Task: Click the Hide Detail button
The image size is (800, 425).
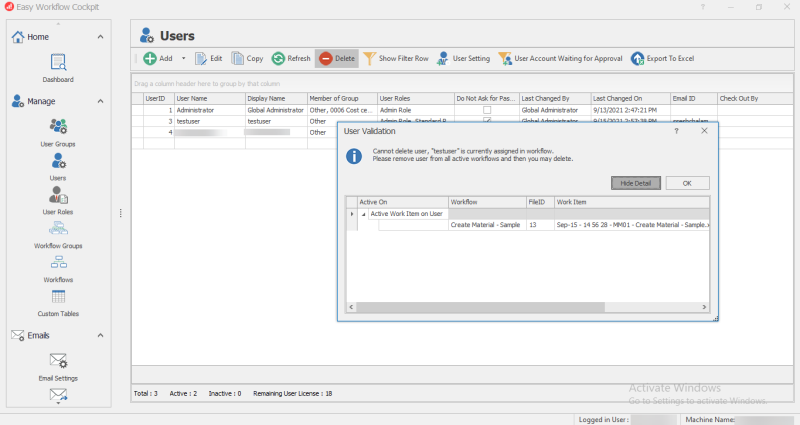Action: (635, 183)
